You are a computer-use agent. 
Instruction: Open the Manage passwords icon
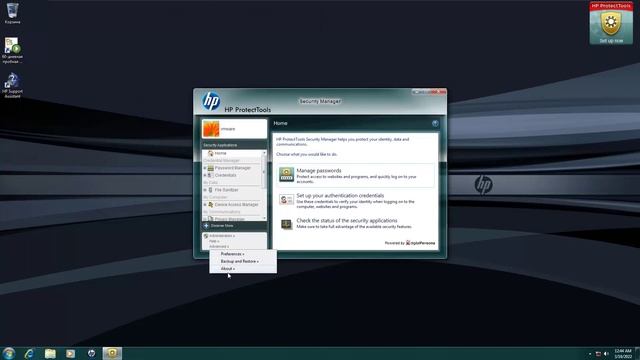pos(286,174)
